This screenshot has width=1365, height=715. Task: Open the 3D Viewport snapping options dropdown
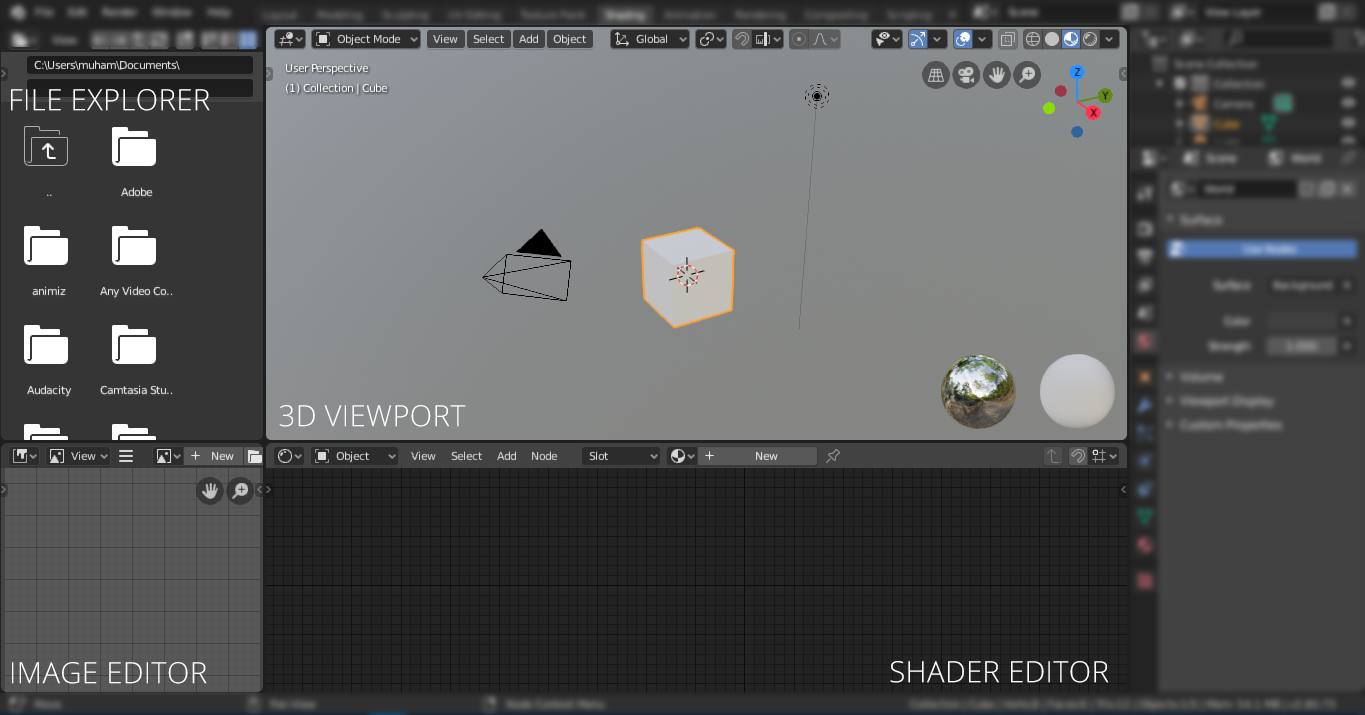click(768, 39)
